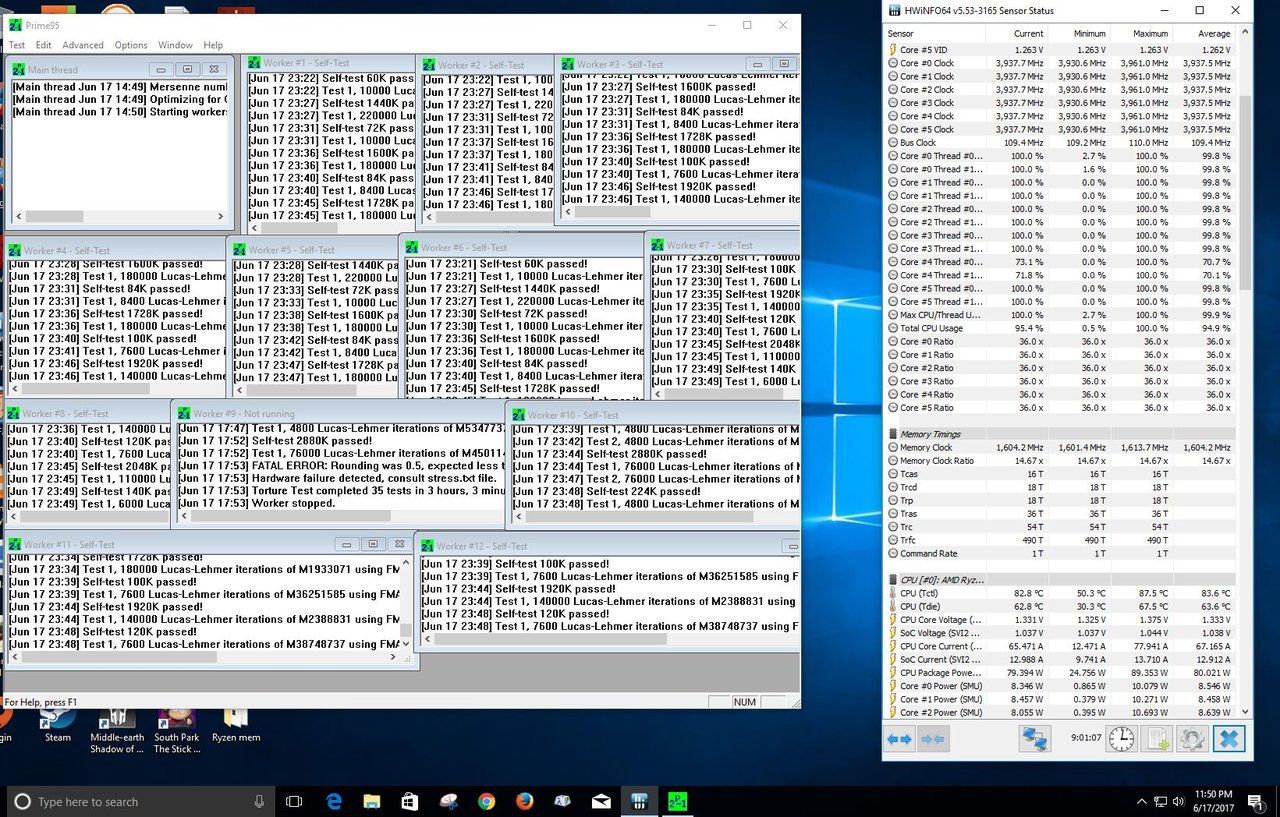The height and width of the screenshot is (817, 1280).
Task: Select the Ryzen mem desktop folder
Action: click(236, 726)
